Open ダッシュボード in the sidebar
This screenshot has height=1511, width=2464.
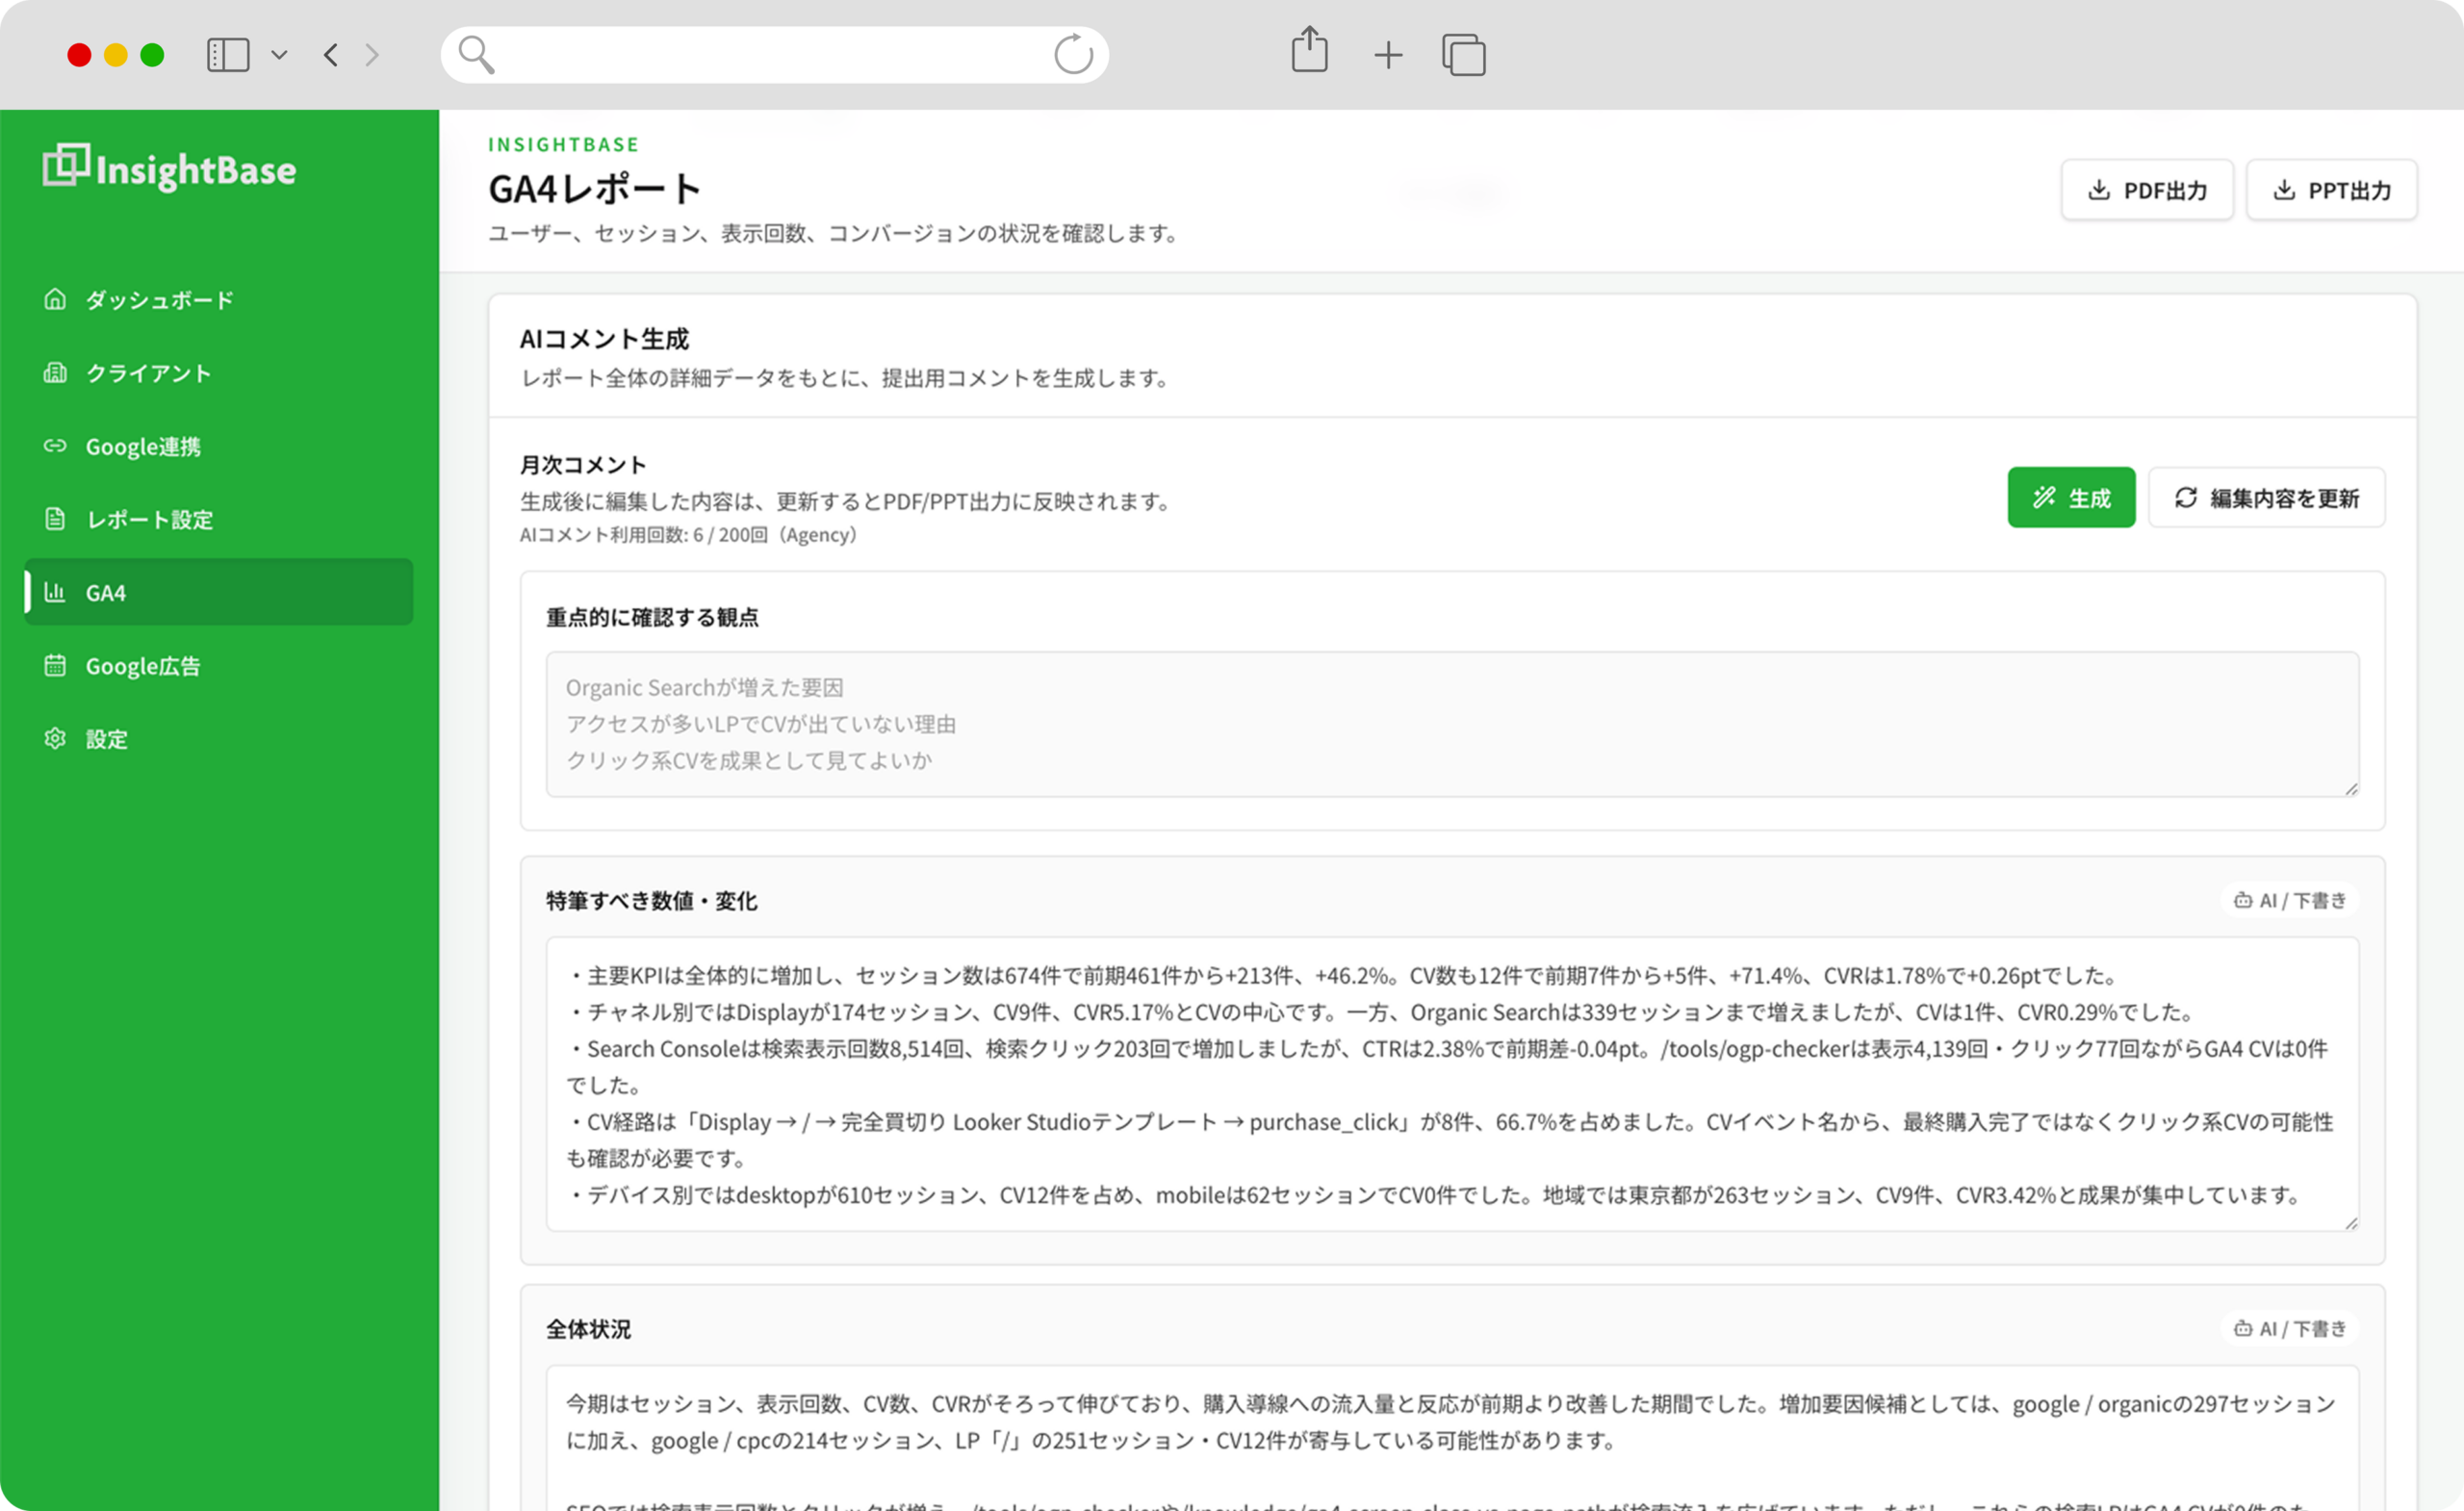click(x=219, y=300)
